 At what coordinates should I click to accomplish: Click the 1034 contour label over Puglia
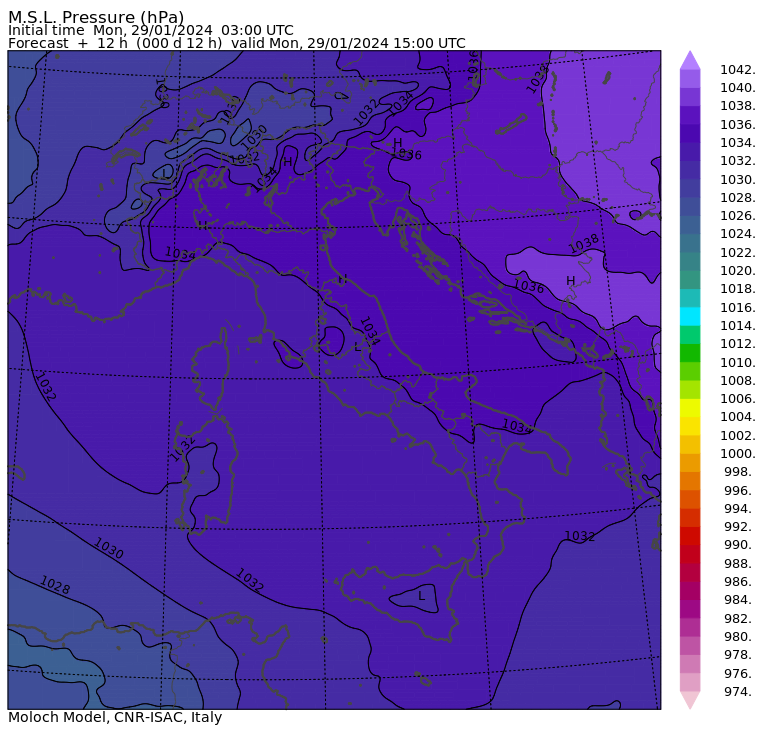click(517, 426)
